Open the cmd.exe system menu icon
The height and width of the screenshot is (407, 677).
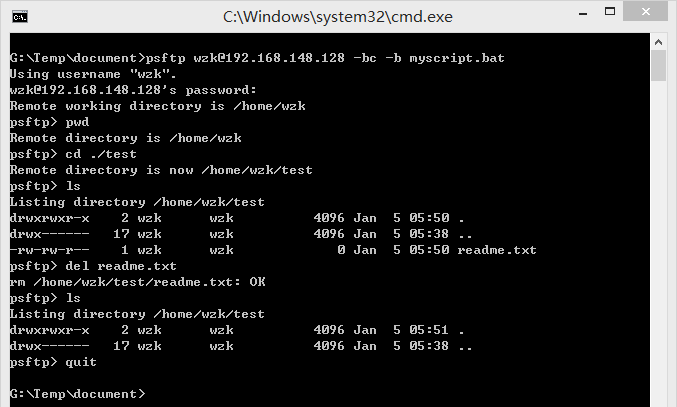[20, 17]
